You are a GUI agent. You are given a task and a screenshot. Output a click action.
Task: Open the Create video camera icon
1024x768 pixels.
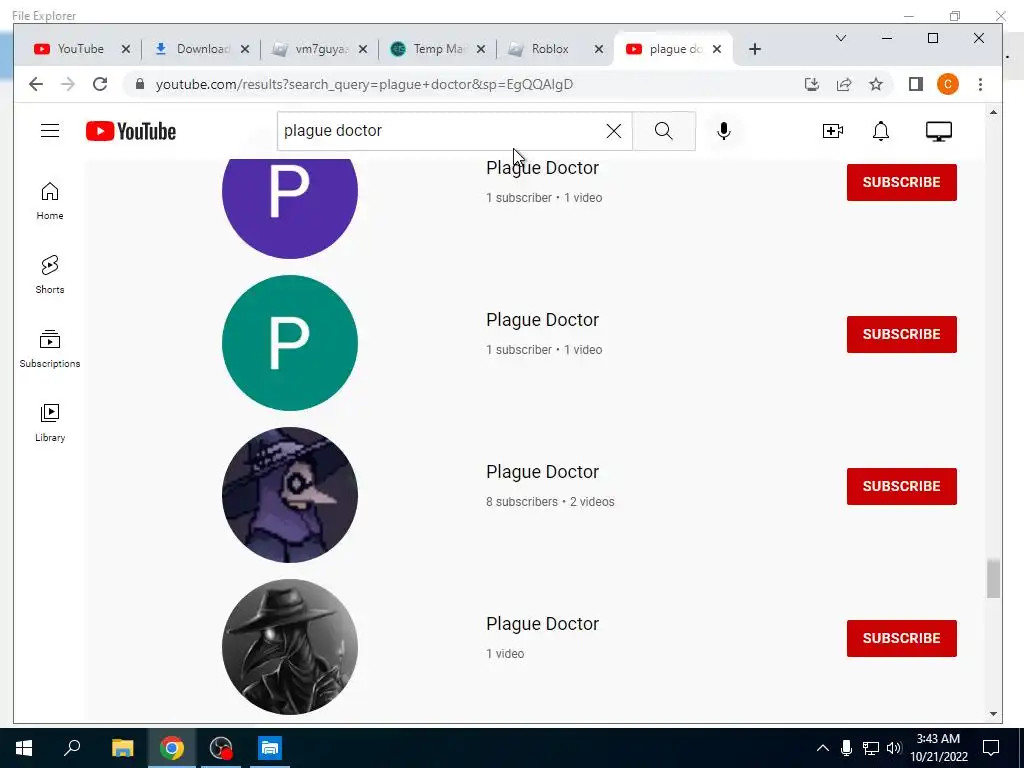833,131
